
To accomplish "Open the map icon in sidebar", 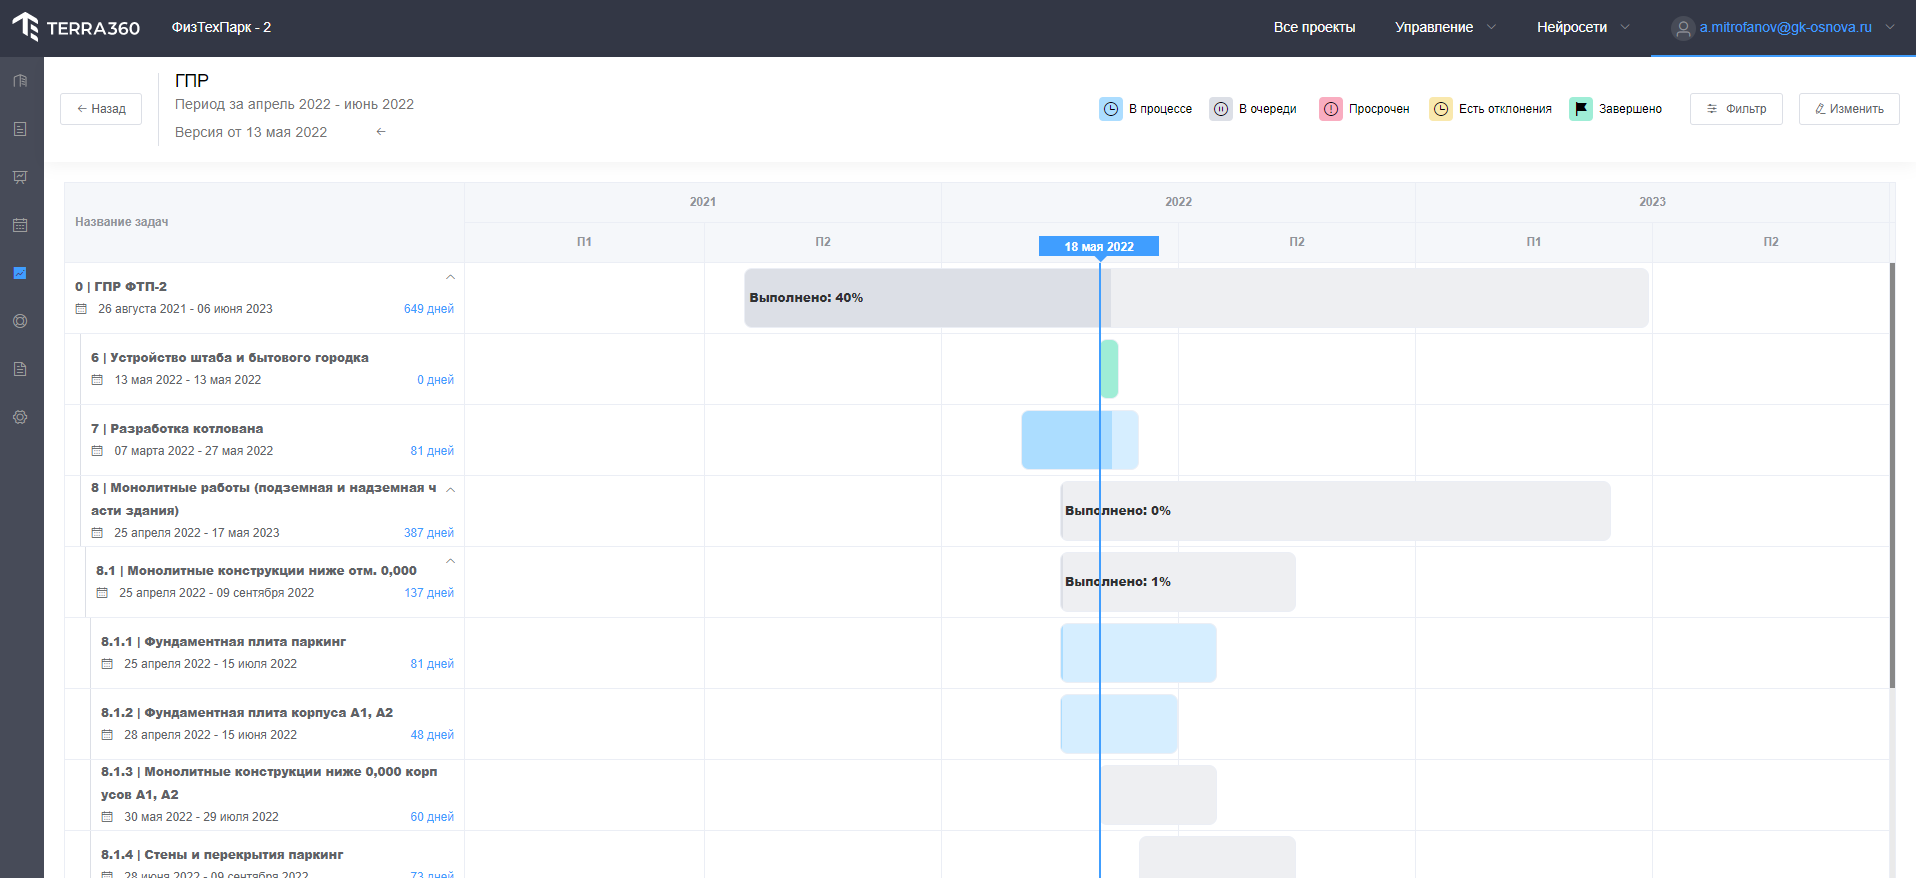I will coord(20,81).
